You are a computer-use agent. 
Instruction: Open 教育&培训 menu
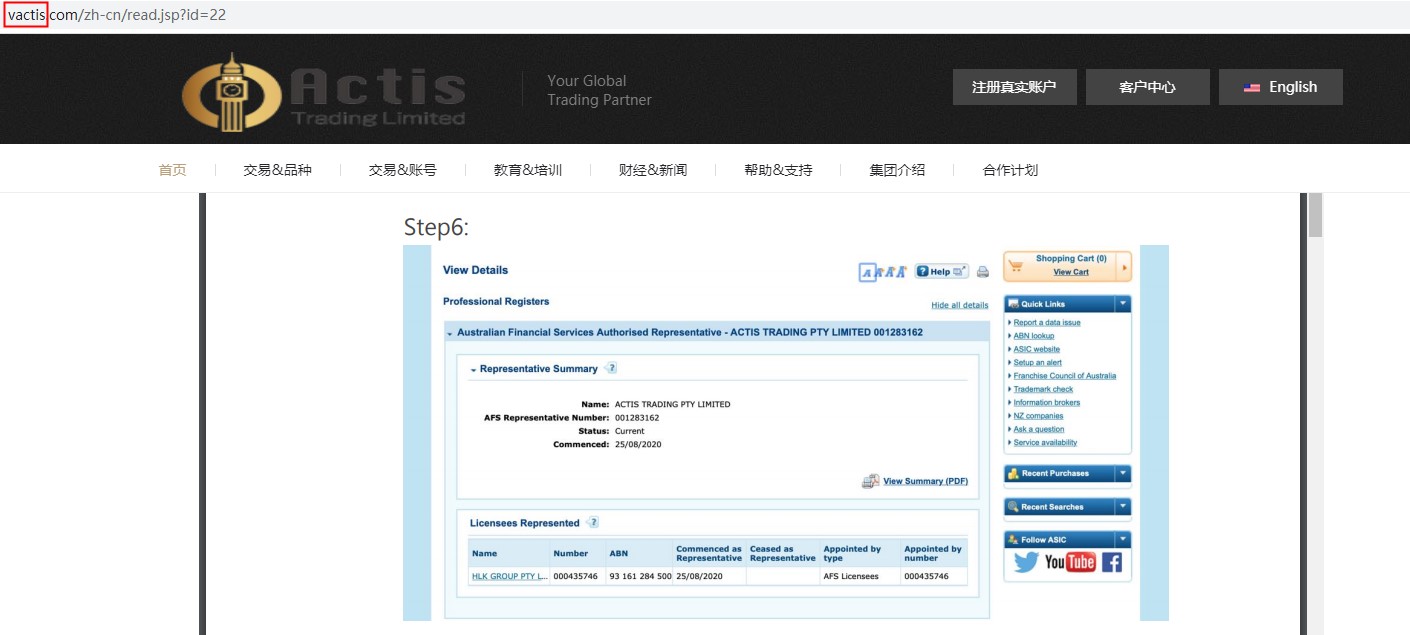[x=528, y=170]
